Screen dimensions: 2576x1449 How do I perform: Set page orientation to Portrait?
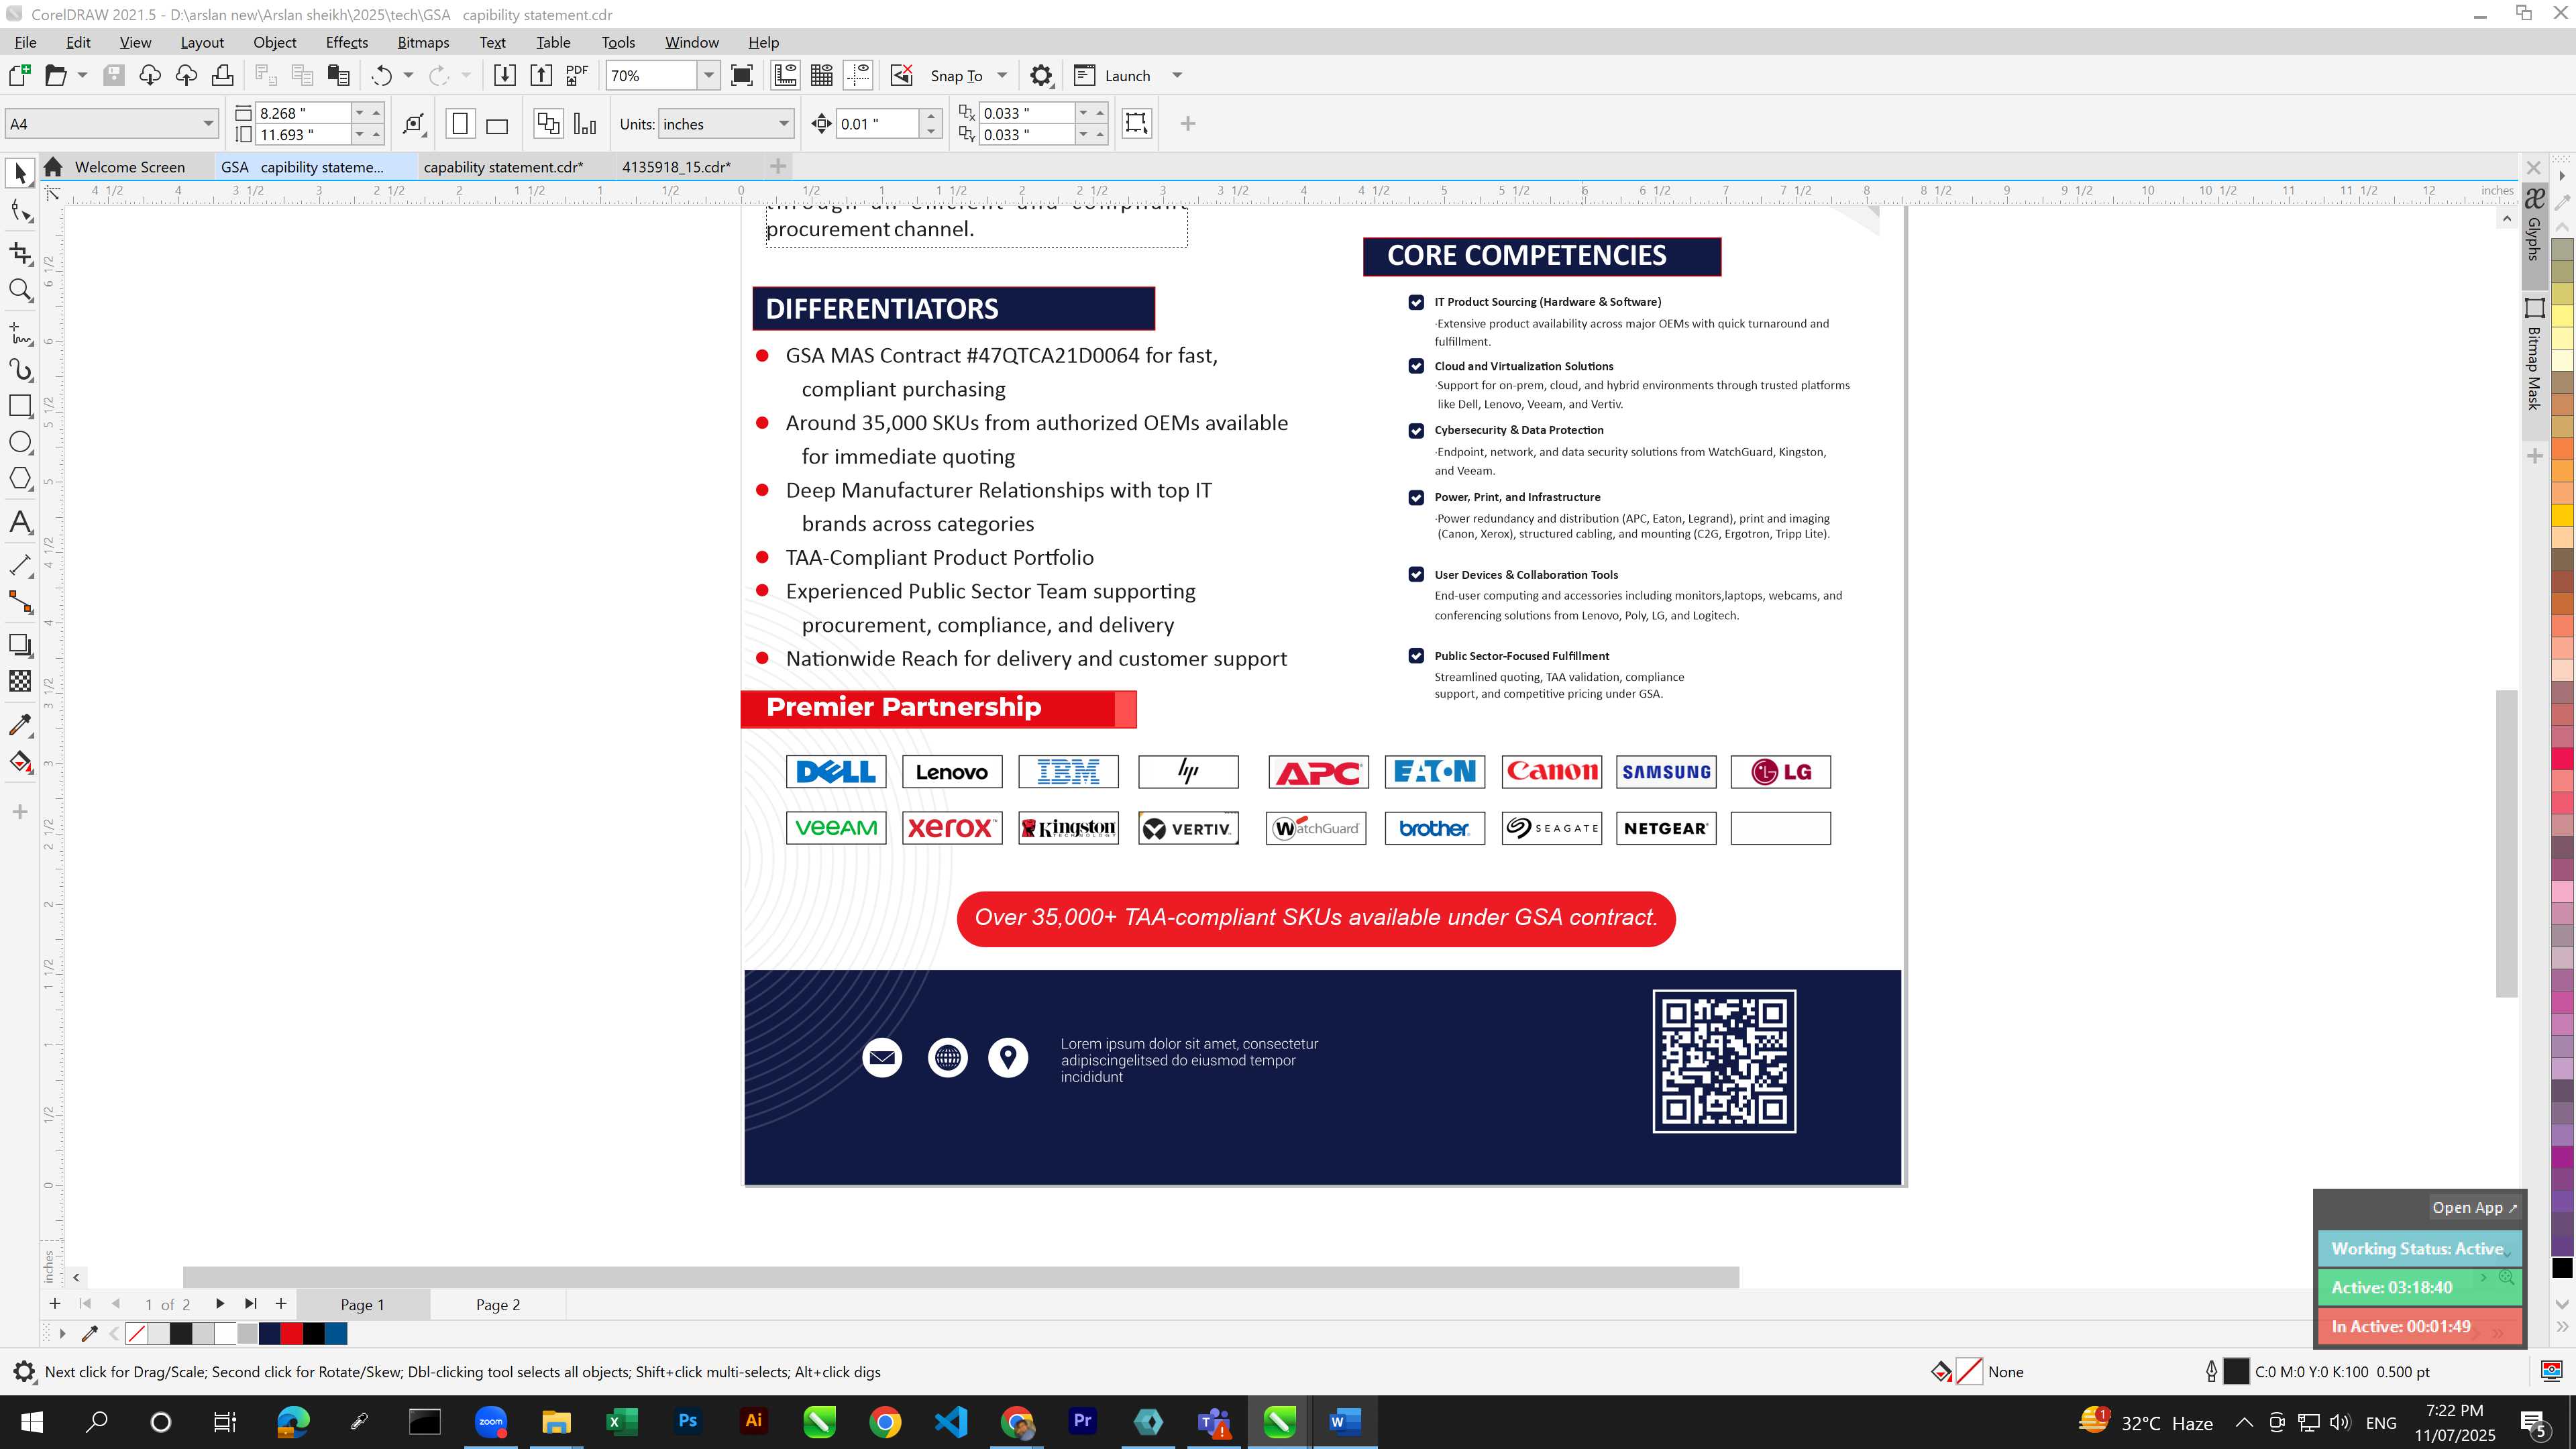(x=460, y=124)
